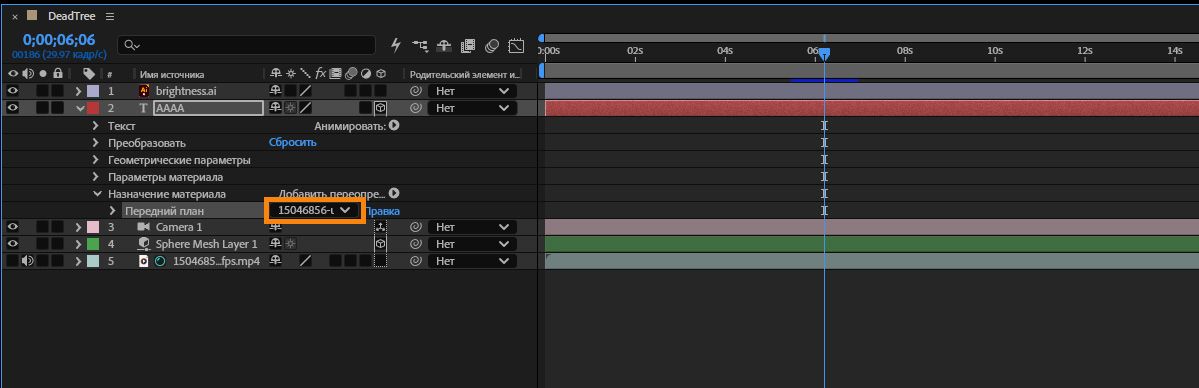Toggle shy switch on brightness.ai layer
The width and height of the screenshot is (1199, 388).
click(x=275, y=91)
